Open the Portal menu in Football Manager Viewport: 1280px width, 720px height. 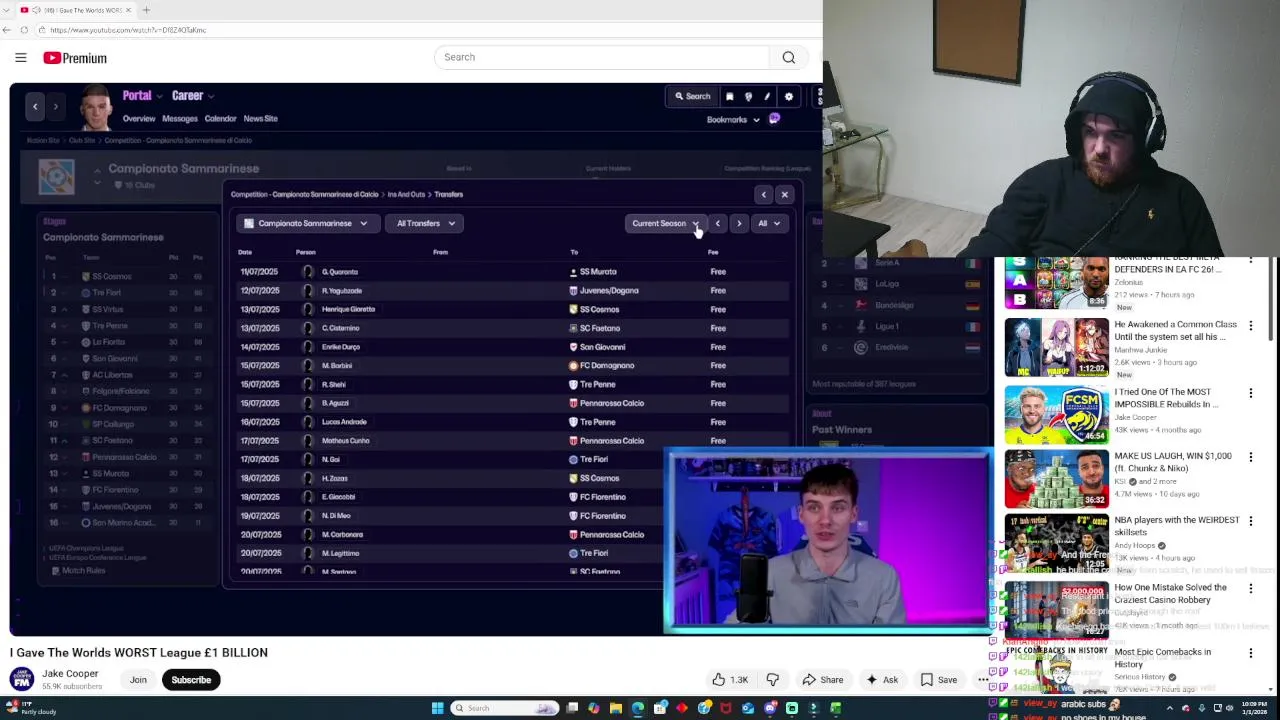142,96
